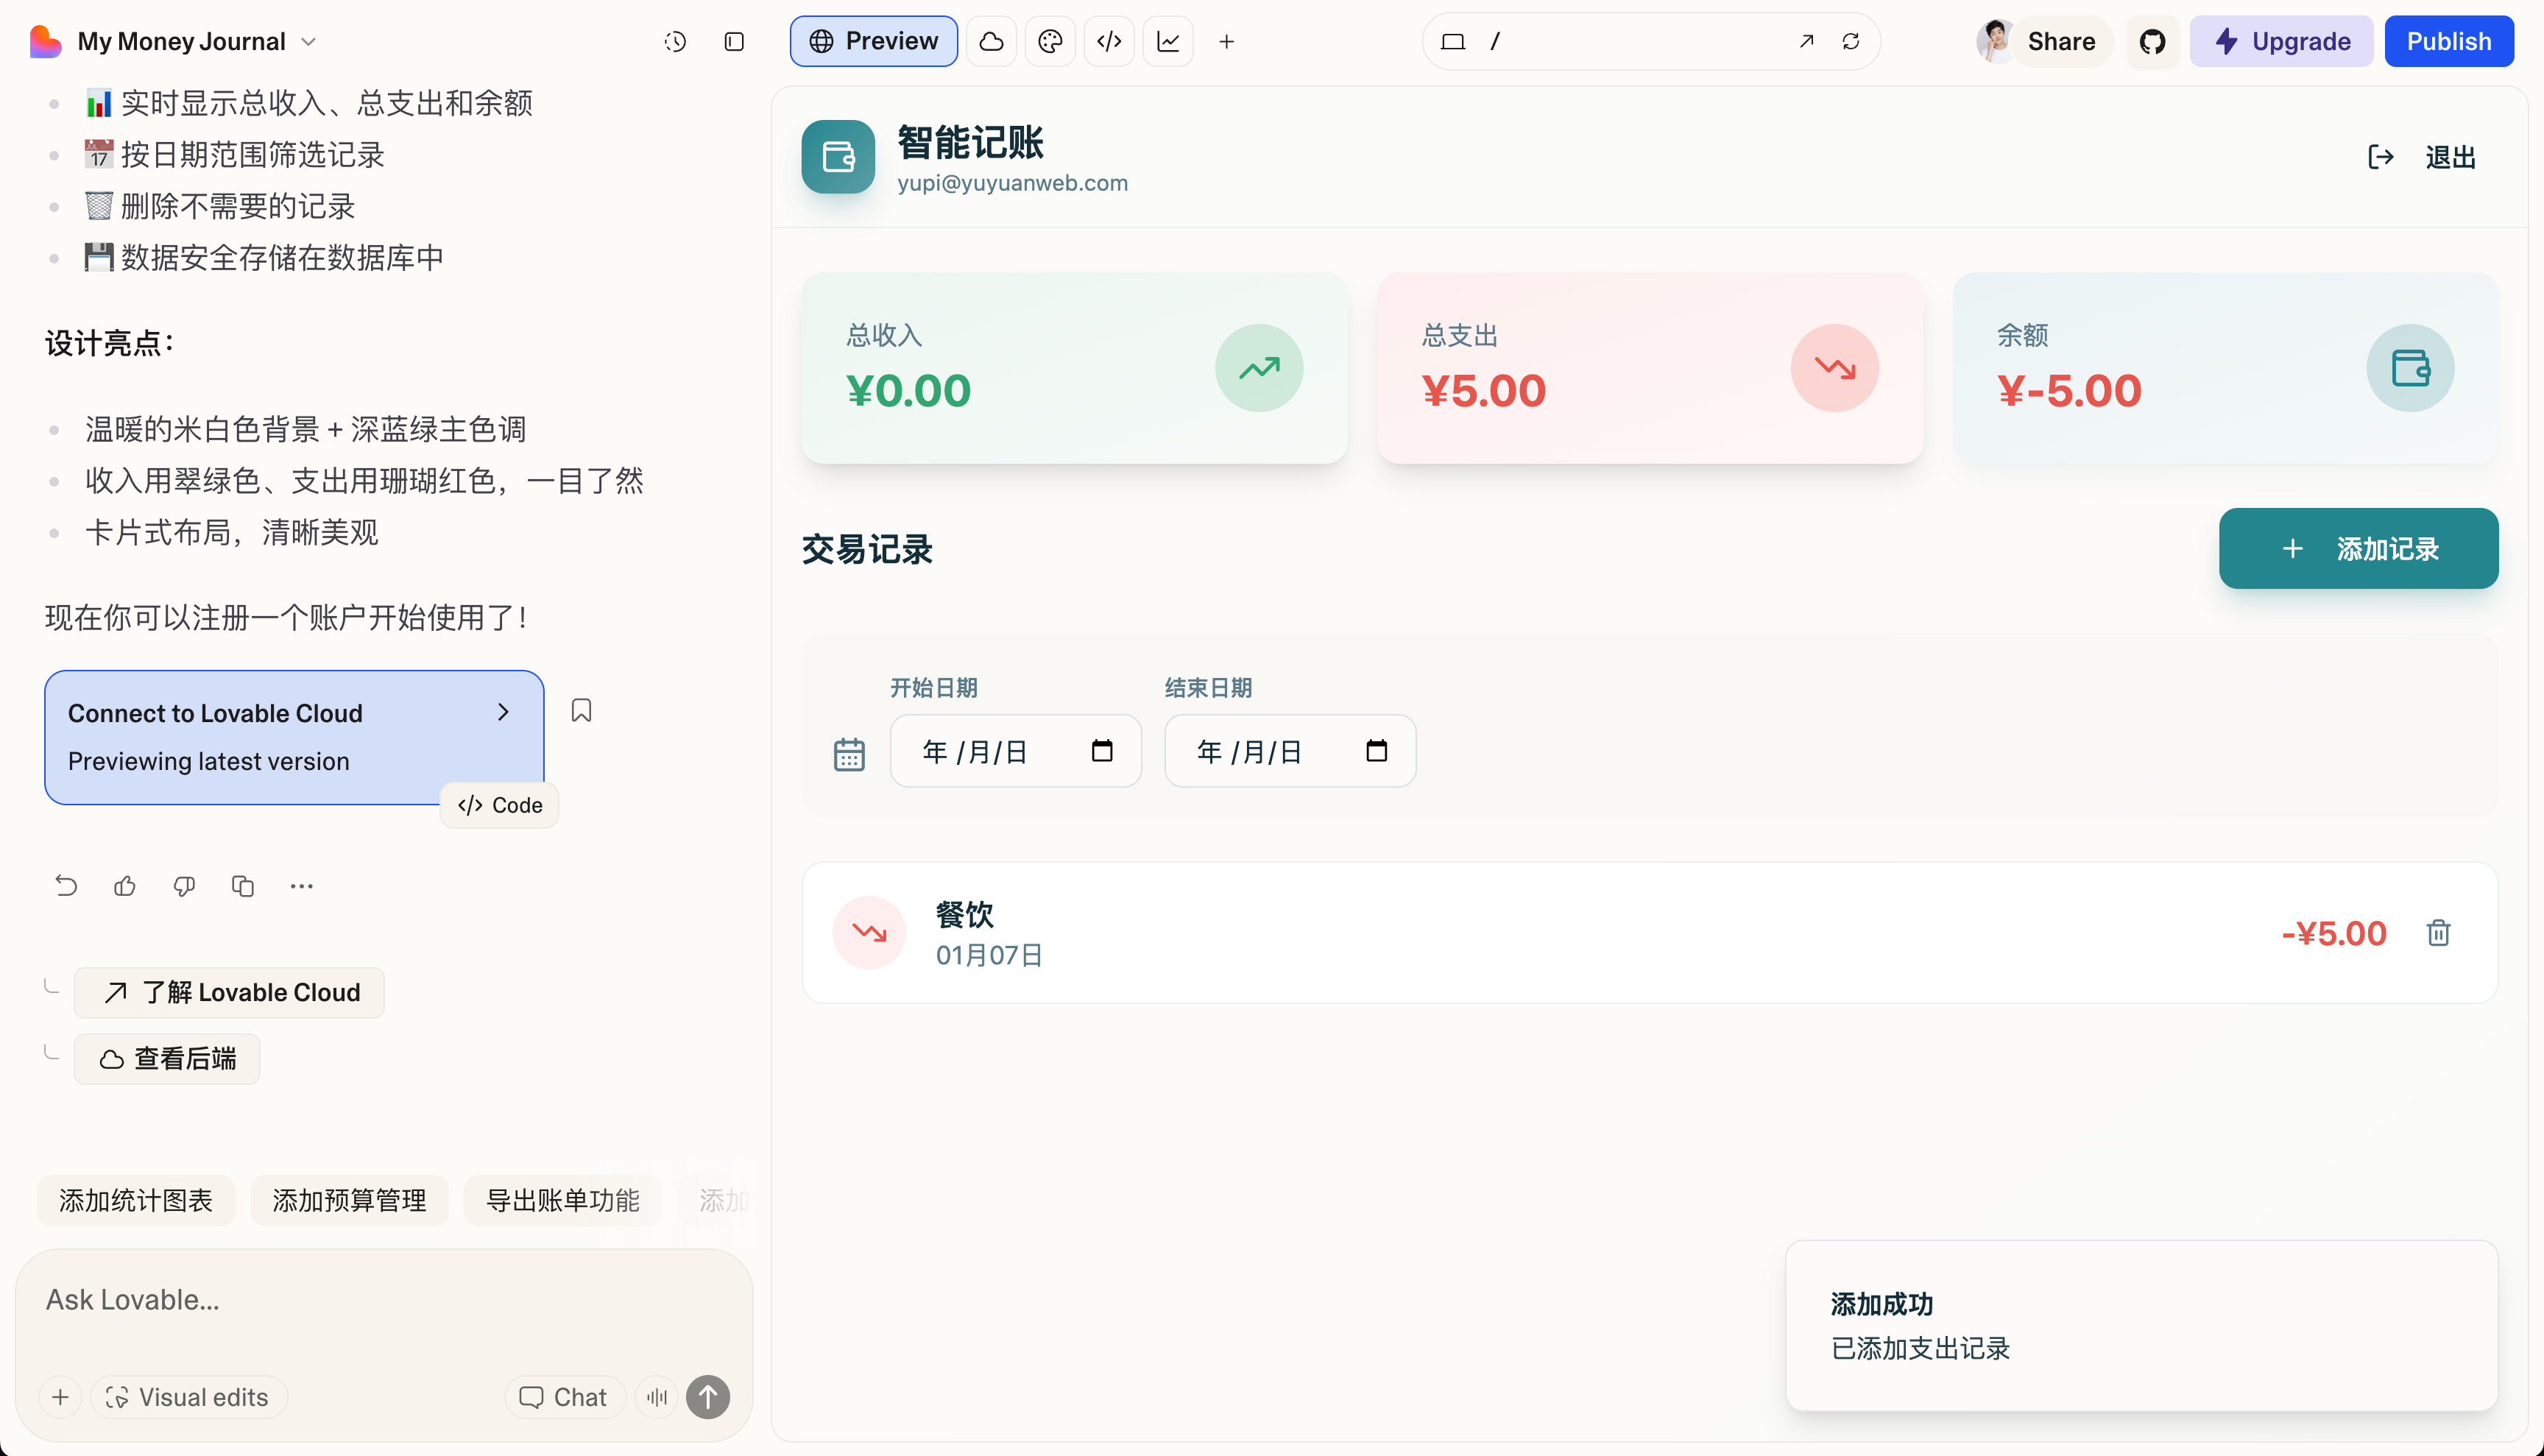Open the analytics chart icon
Screen dimensions: 2544x1456
[1168, 41]
